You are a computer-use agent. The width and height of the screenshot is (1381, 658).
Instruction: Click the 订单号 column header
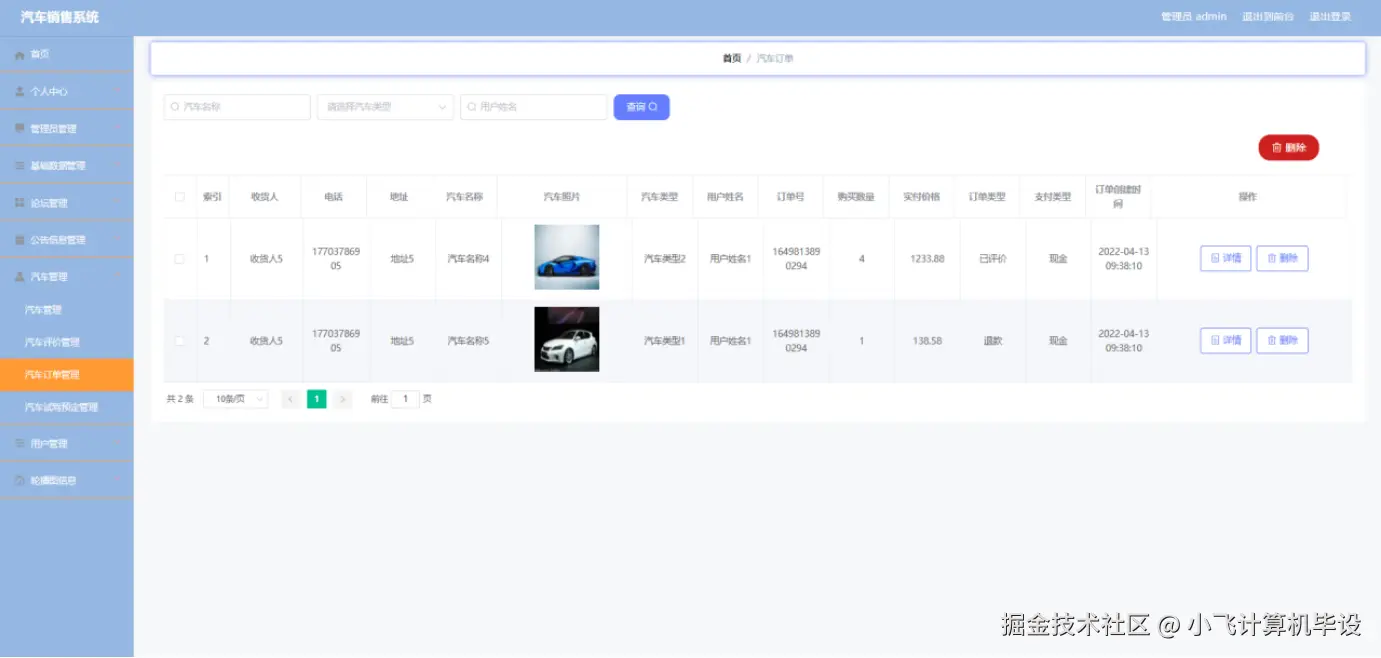pos(790,197)
